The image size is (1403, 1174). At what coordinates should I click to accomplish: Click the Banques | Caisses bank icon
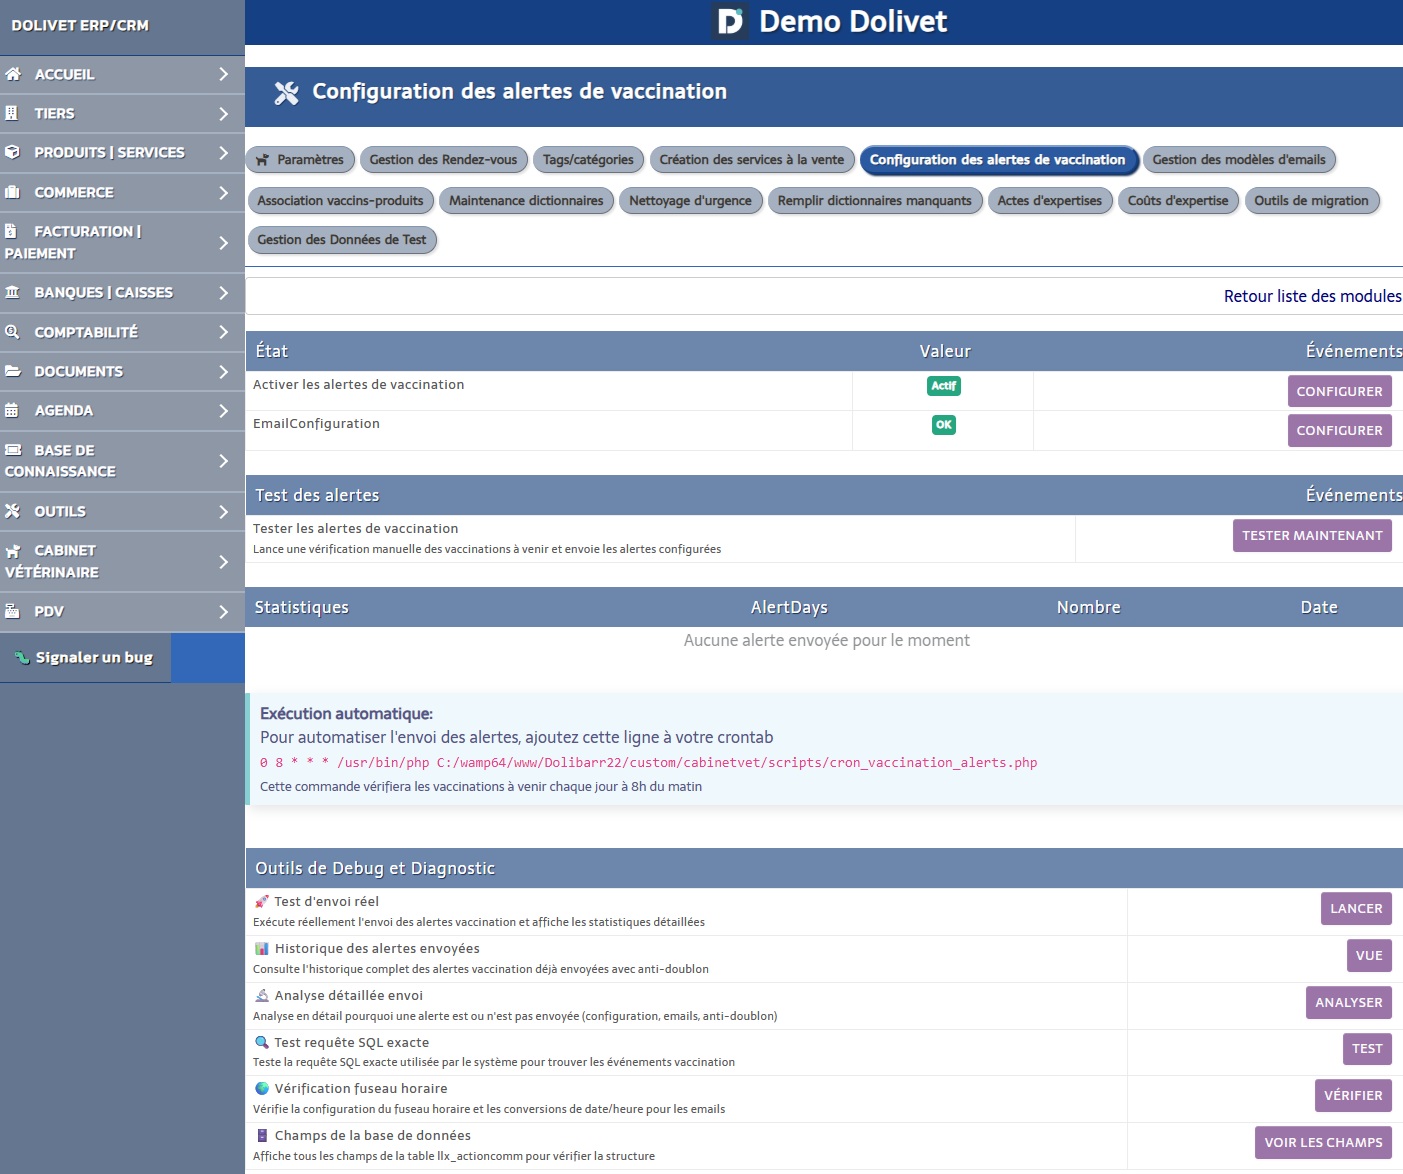[12, 292]
